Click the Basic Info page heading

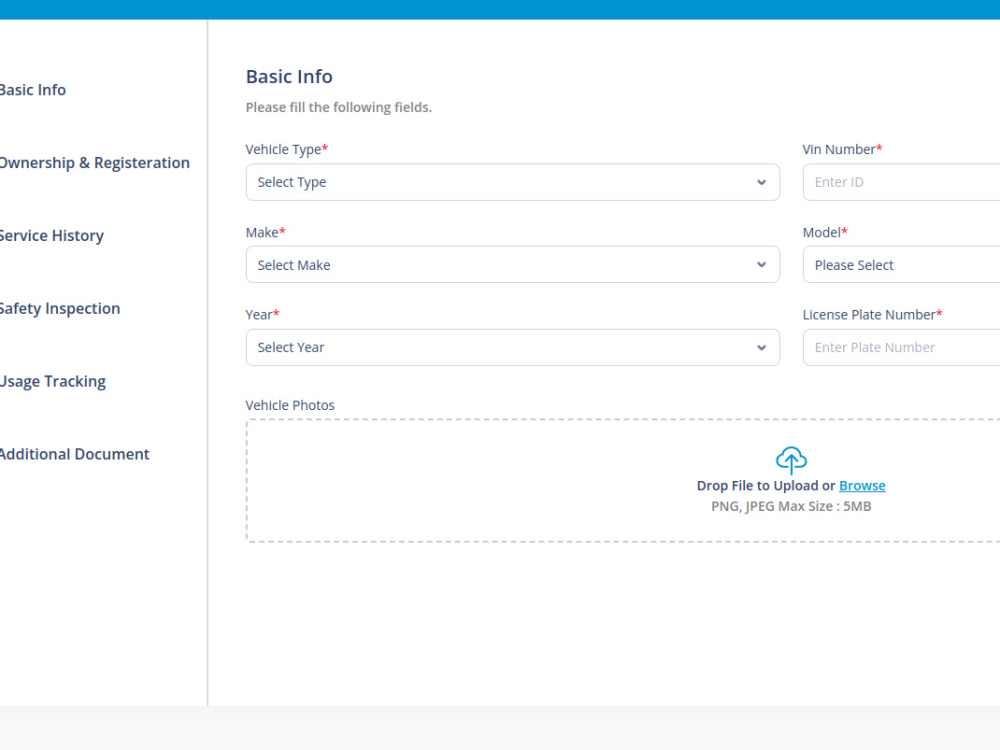[289, 76]
